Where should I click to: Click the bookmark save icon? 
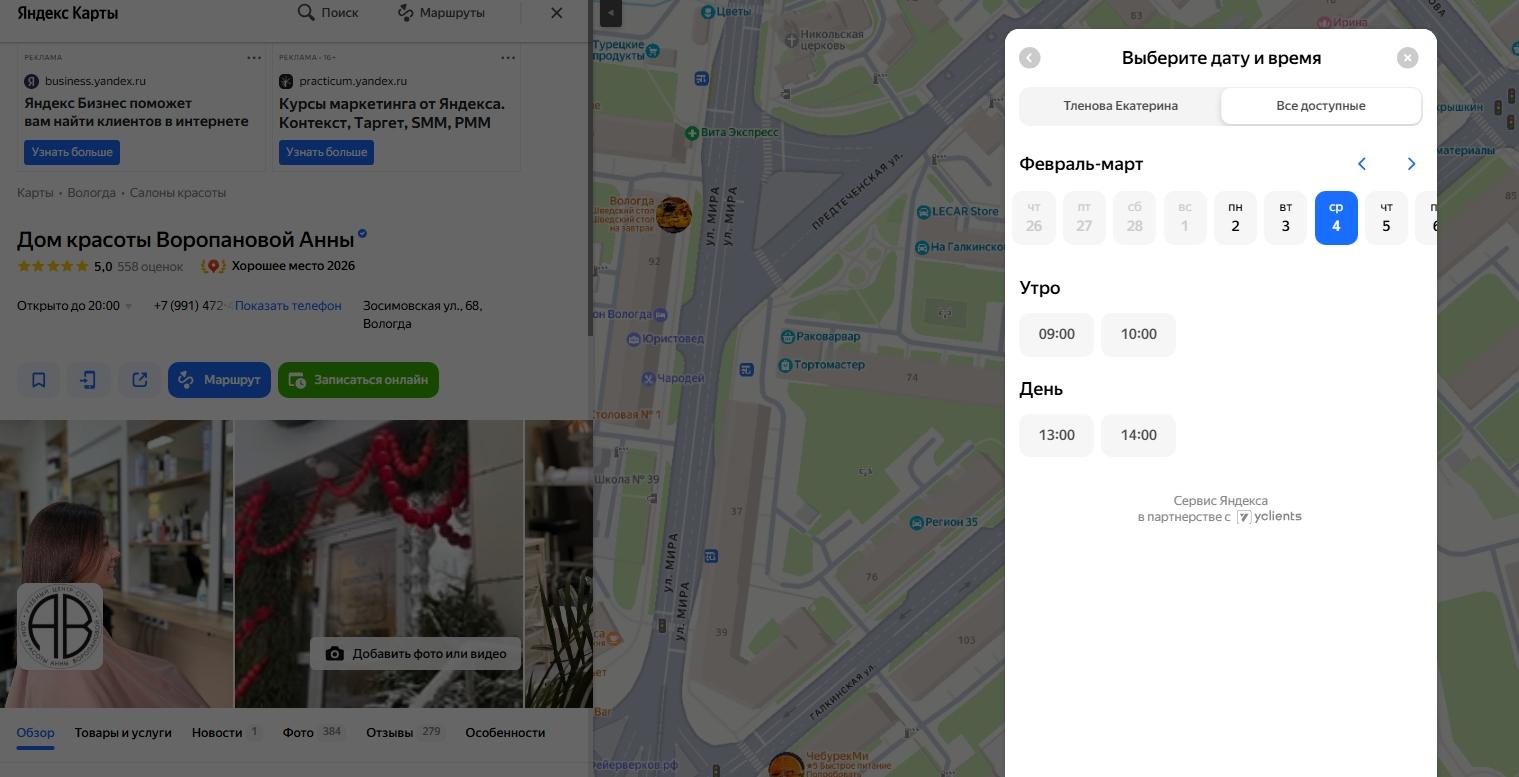tap(39, 380)
